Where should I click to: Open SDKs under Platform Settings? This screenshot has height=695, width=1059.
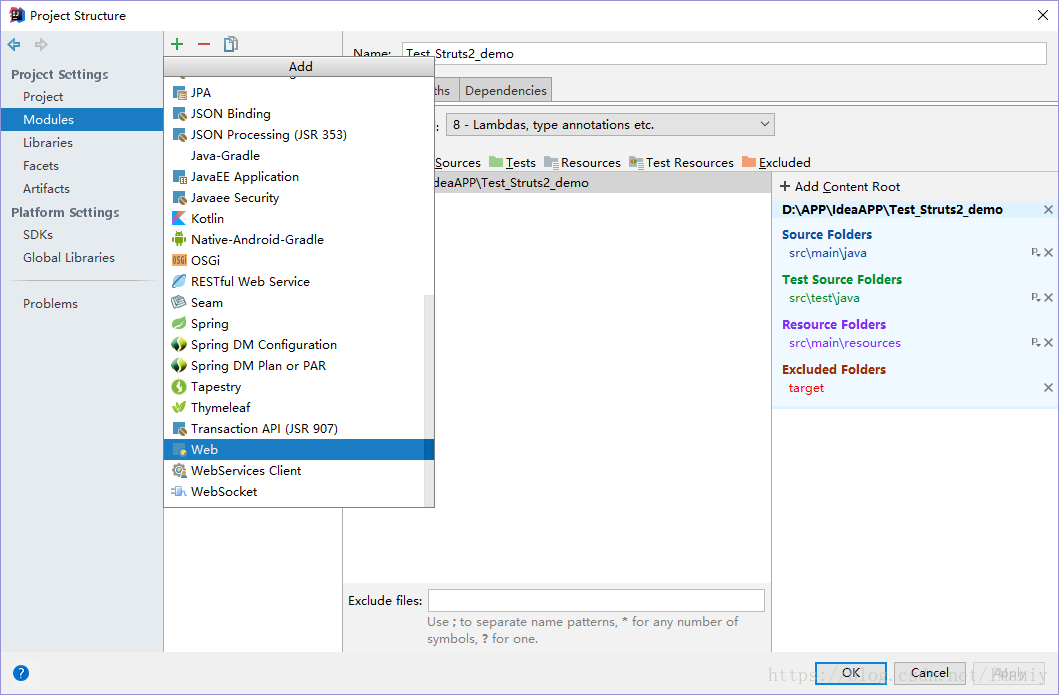tap(82, 234)
